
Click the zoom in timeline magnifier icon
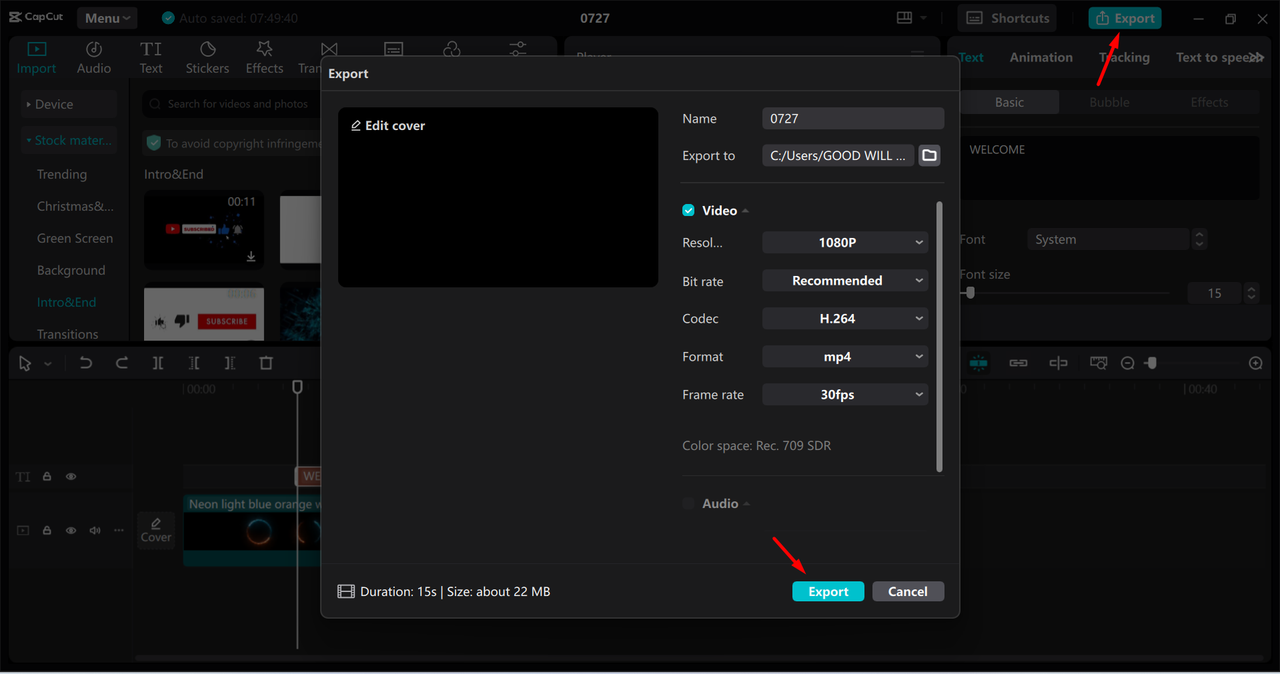click(1256, 363)
